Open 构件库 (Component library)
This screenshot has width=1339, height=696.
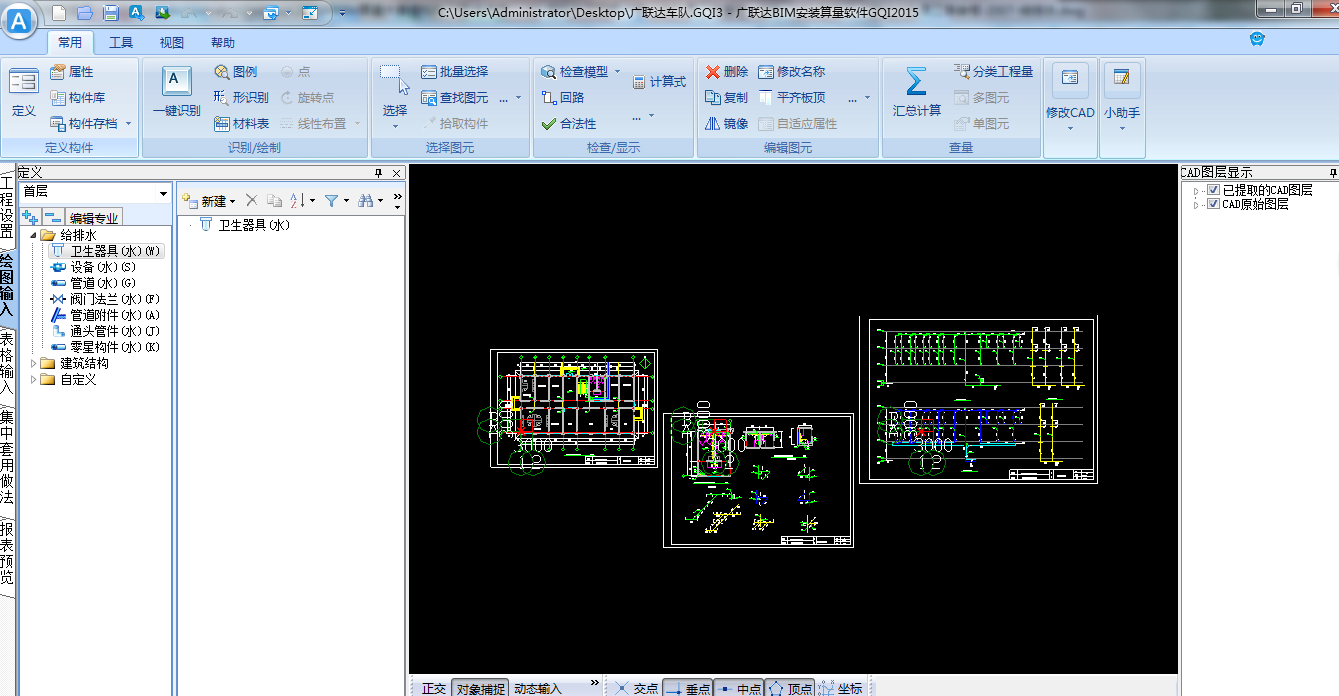click(78, 98)
